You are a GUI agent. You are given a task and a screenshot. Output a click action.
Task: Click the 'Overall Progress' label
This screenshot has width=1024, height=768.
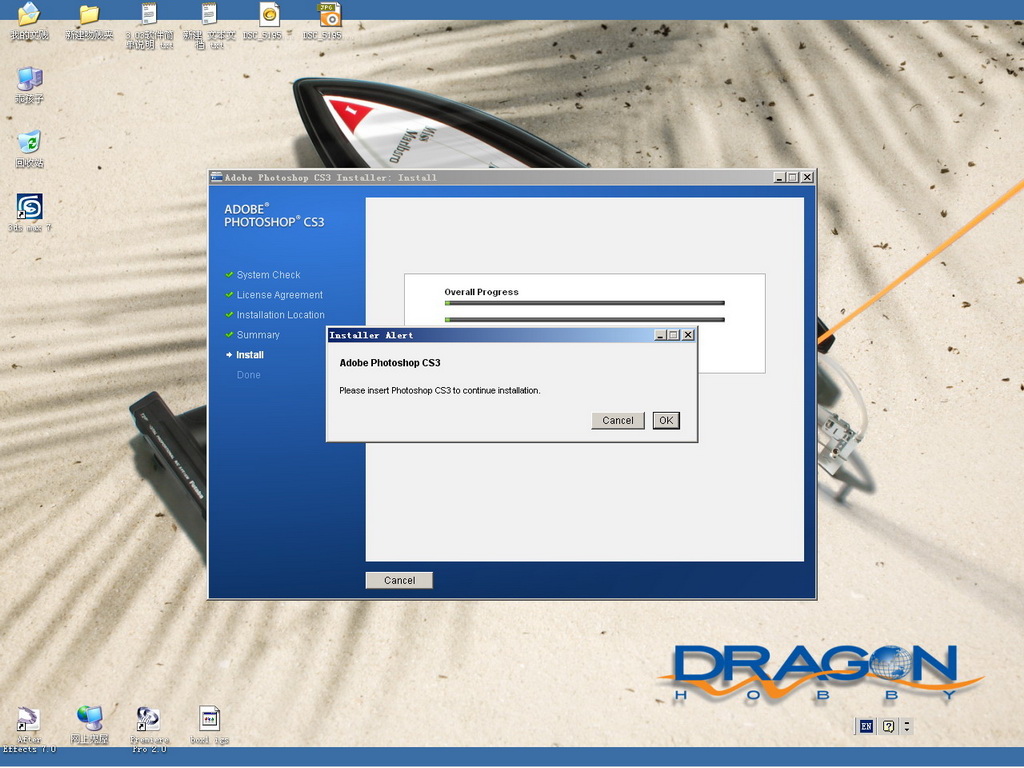[481, 292]
